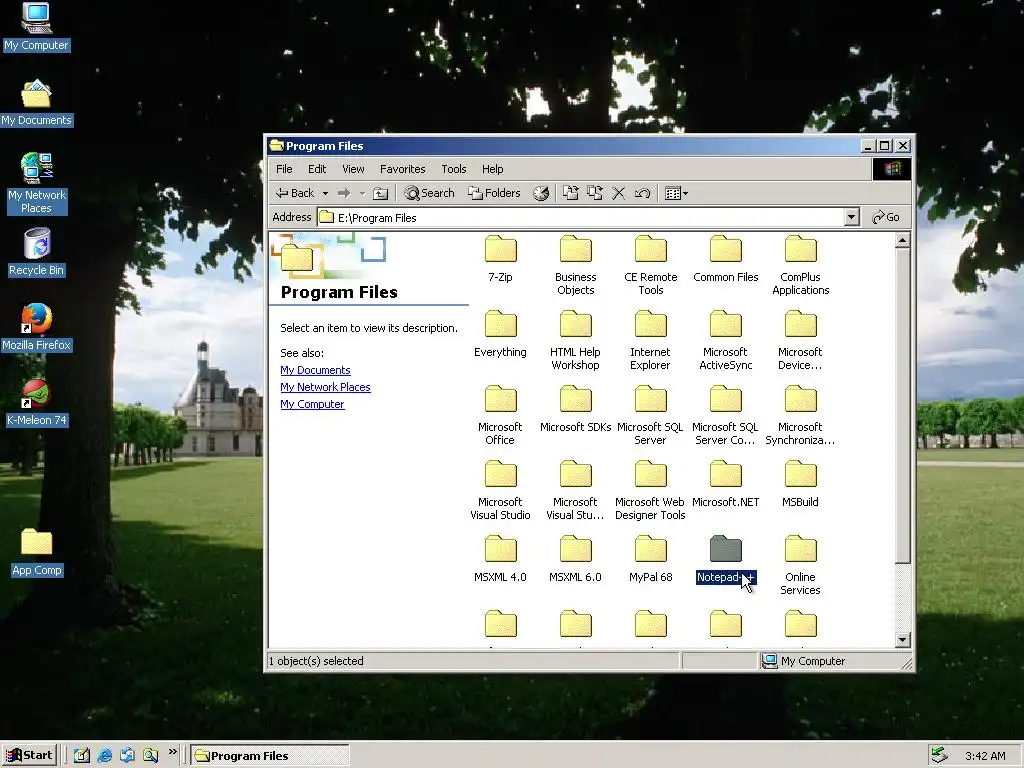Select the K-Meleon 74 desktop shortcut
Viewport: 1024px width, 768px height.
[37, 402]
